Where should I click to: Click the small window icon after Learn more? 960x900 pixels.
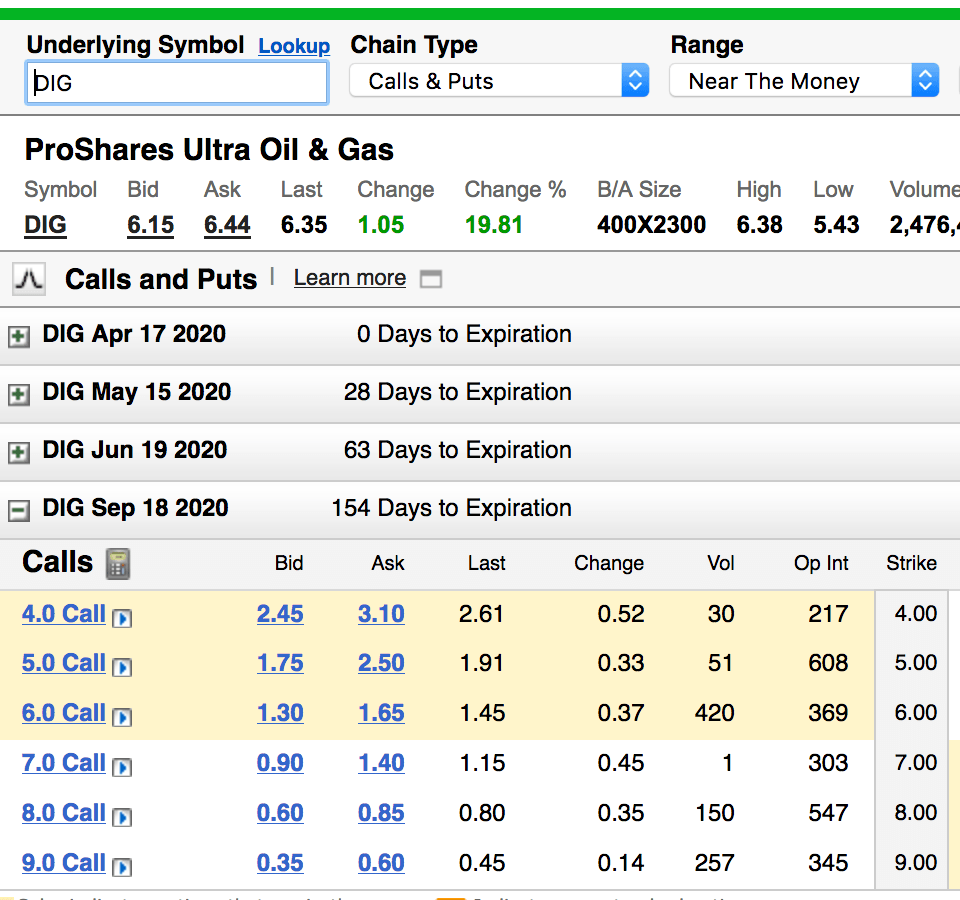[x=431, y=279]
